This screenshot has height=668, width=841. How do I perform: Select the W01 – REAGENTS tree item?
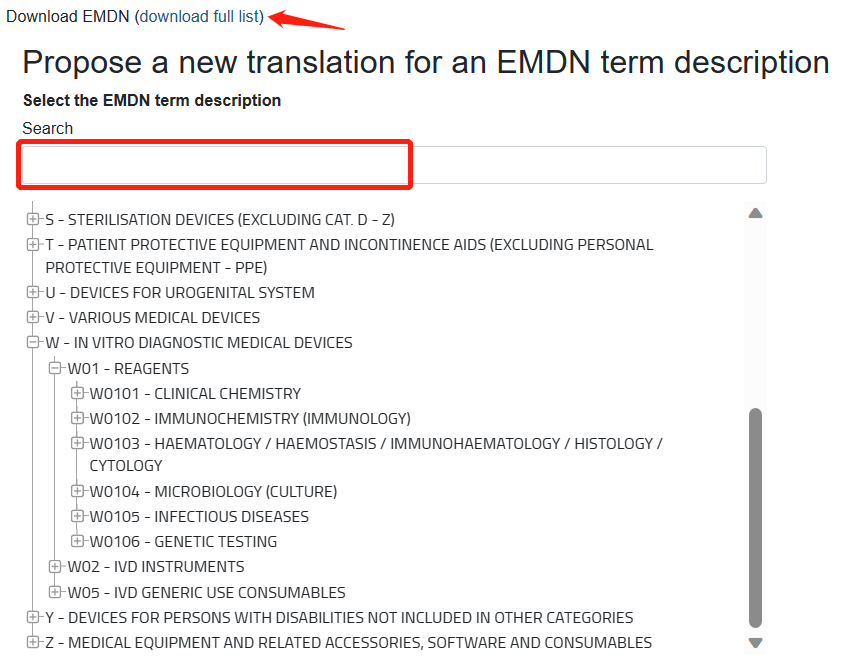click(x=128, y=368)
